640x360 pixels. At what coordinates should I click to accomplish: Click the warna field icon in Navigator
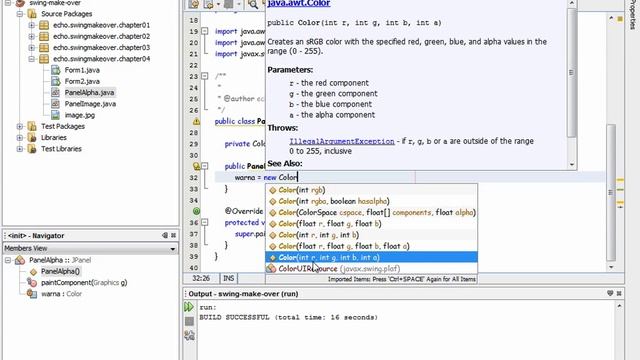(32, 294)
